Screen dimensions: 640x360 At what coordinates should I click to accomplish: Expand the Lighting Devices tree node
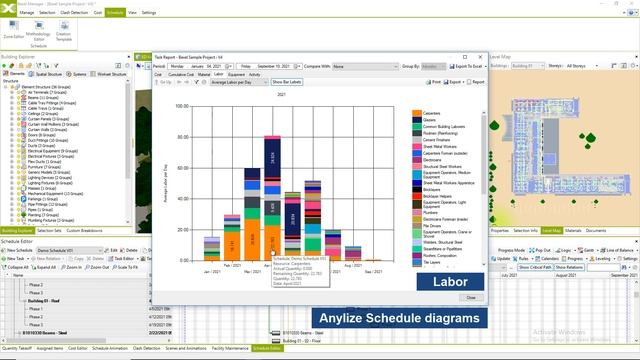pos(12,178)
